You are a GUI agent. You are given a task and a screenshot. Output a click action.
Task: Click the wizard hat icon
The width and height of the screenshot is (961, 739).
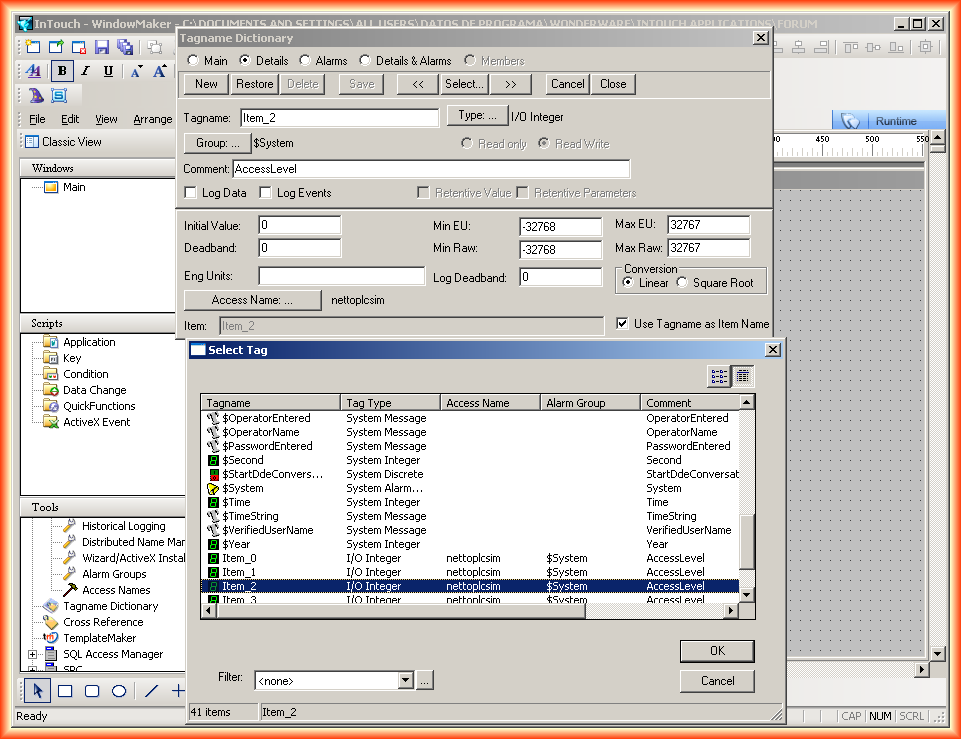(36, 96)
